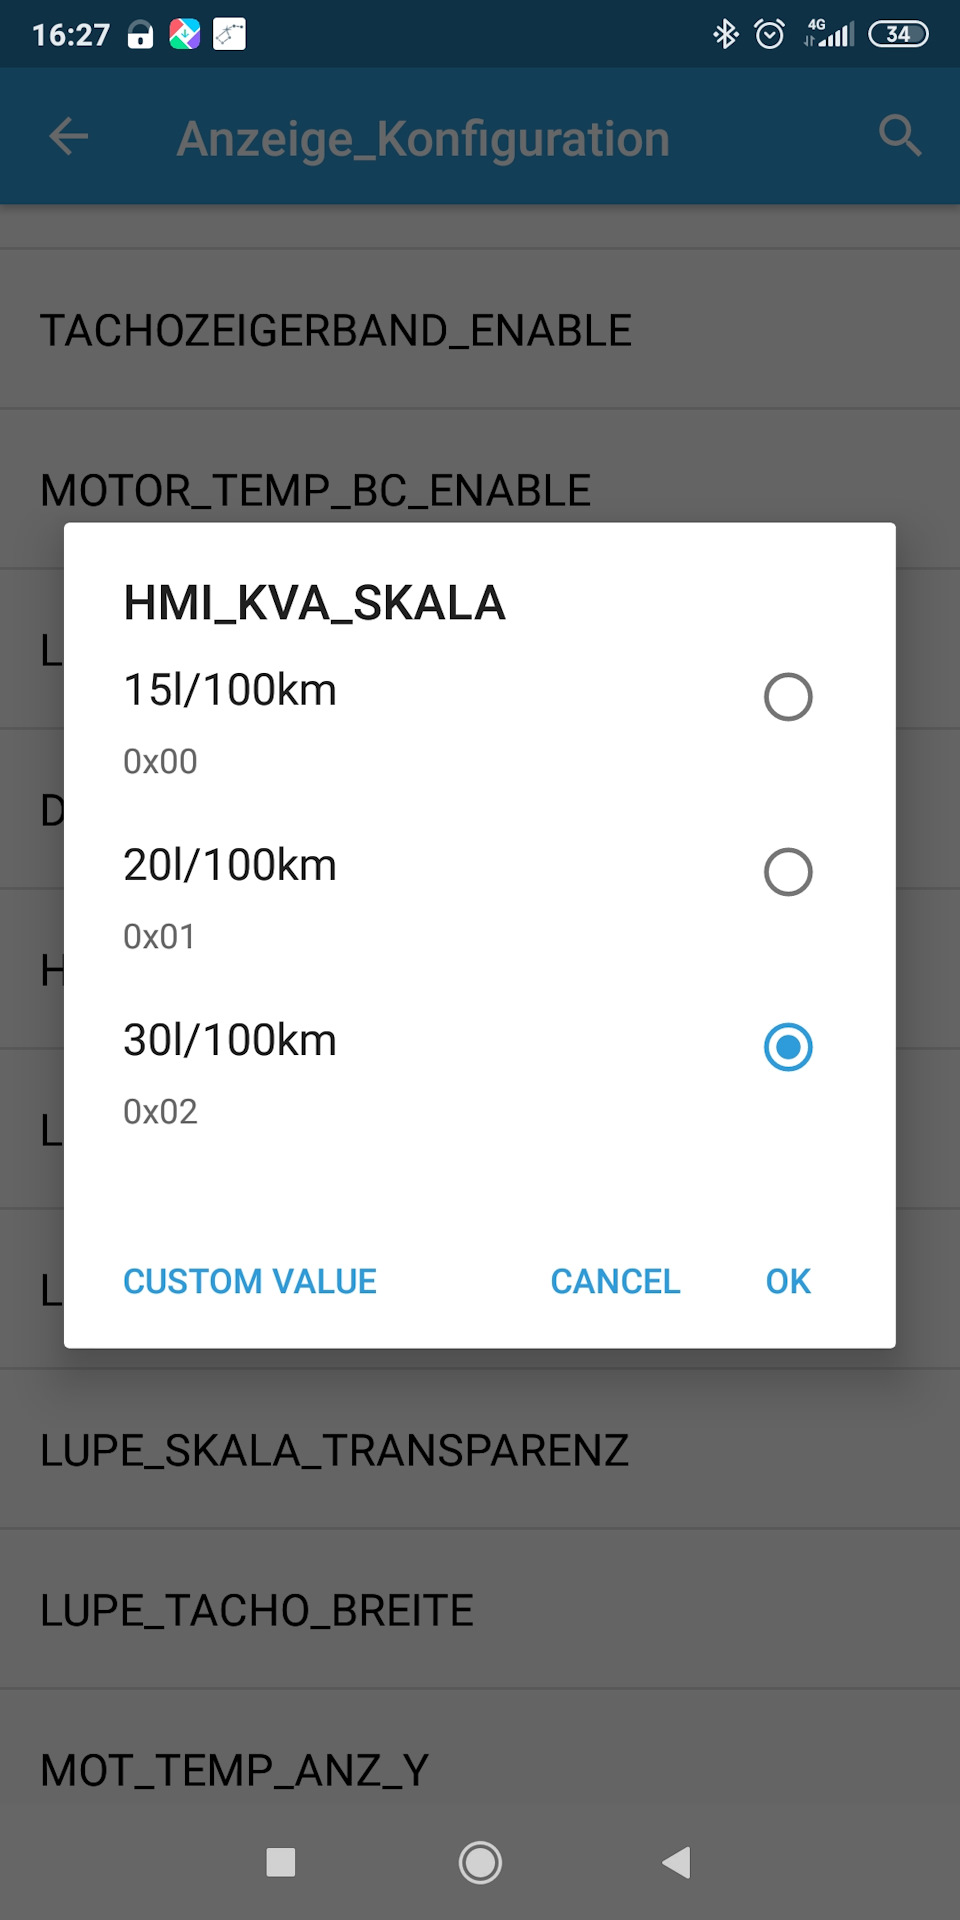The height and width of the screenshot is (1920, 960).
Task: Tap the Android back navigation triangle
Action: pyautogui.click(x=677, y=1862)
